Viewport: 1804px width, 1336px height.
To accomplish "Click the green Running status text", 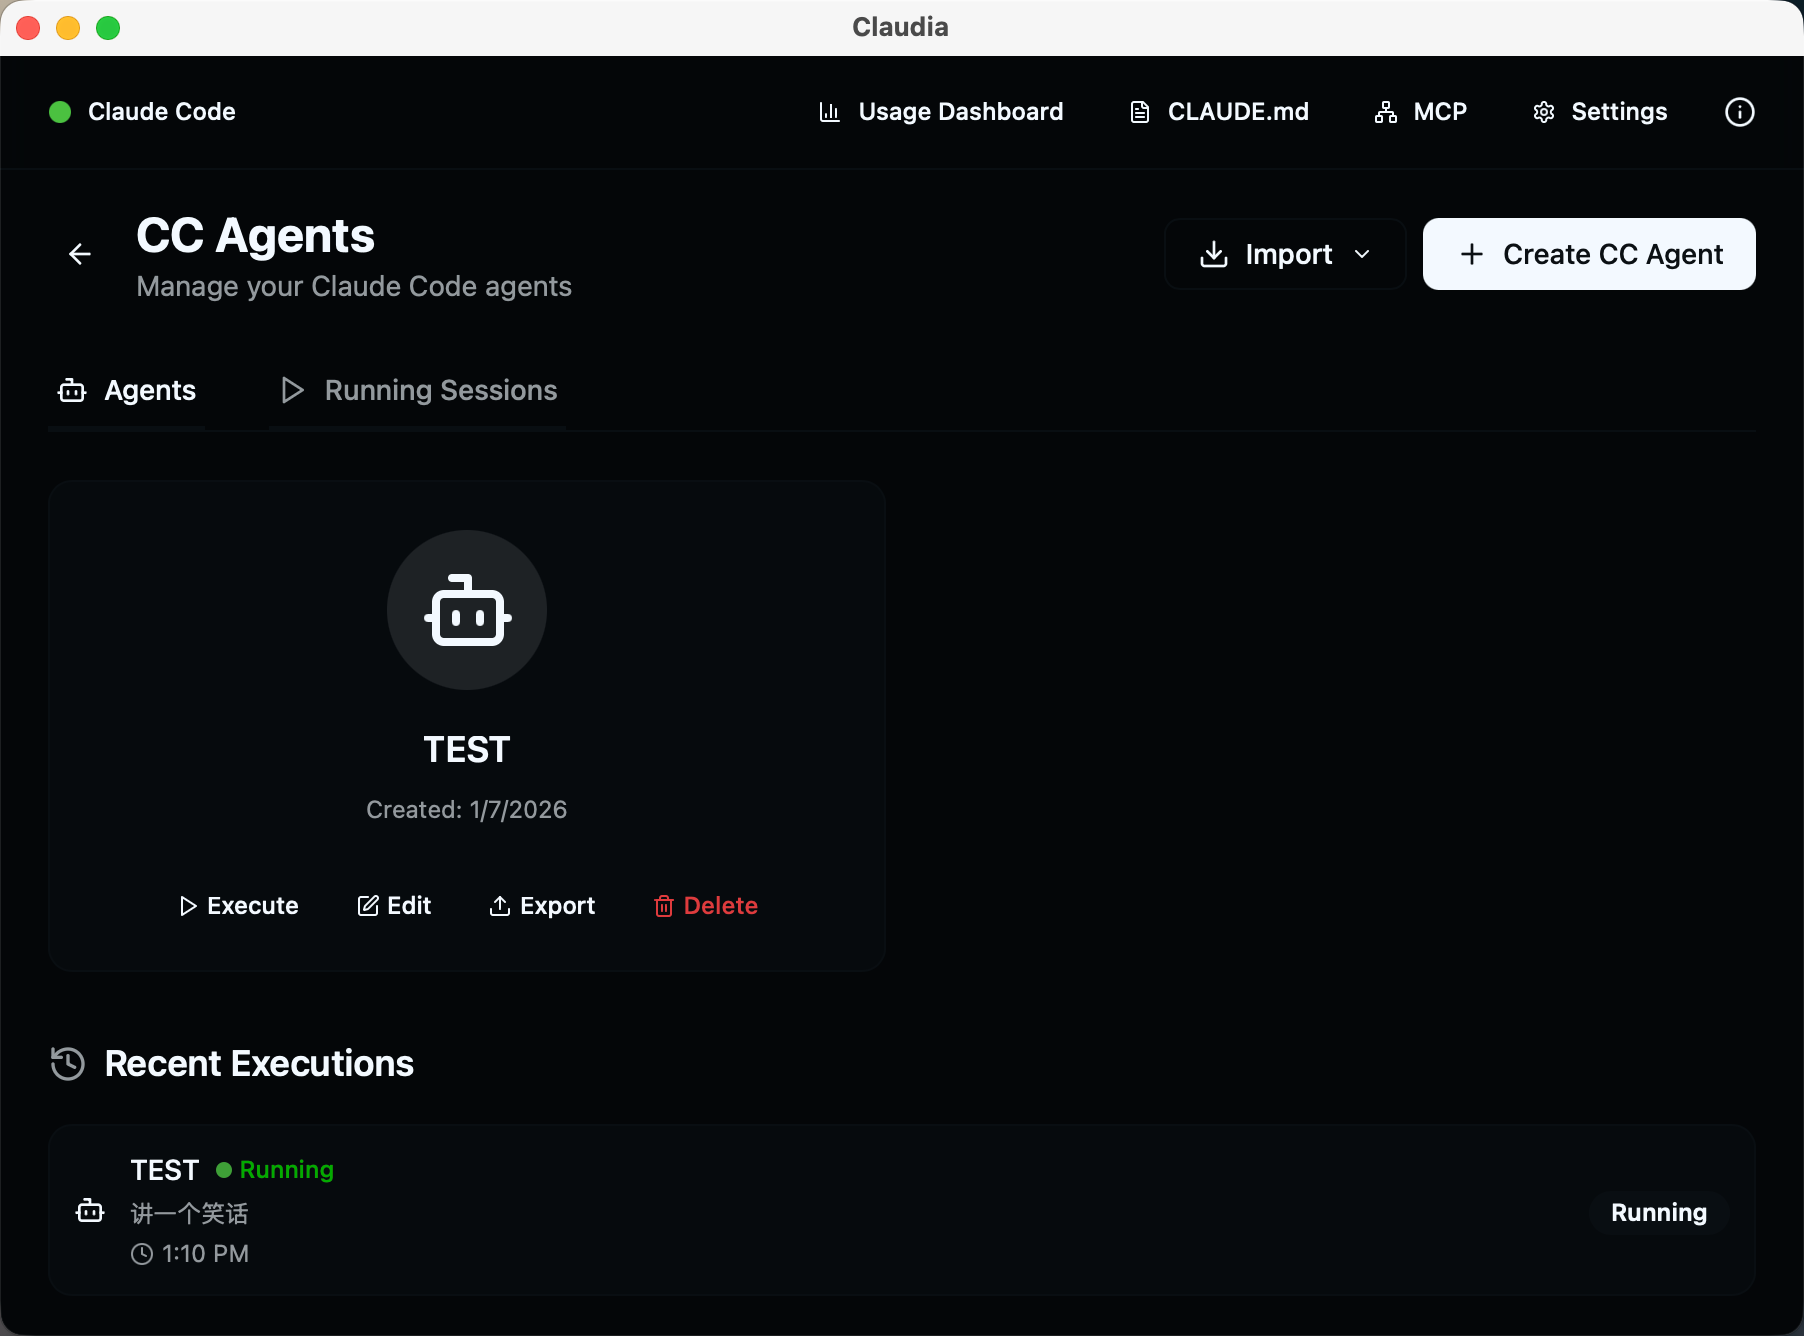I will pos(287,1170).
